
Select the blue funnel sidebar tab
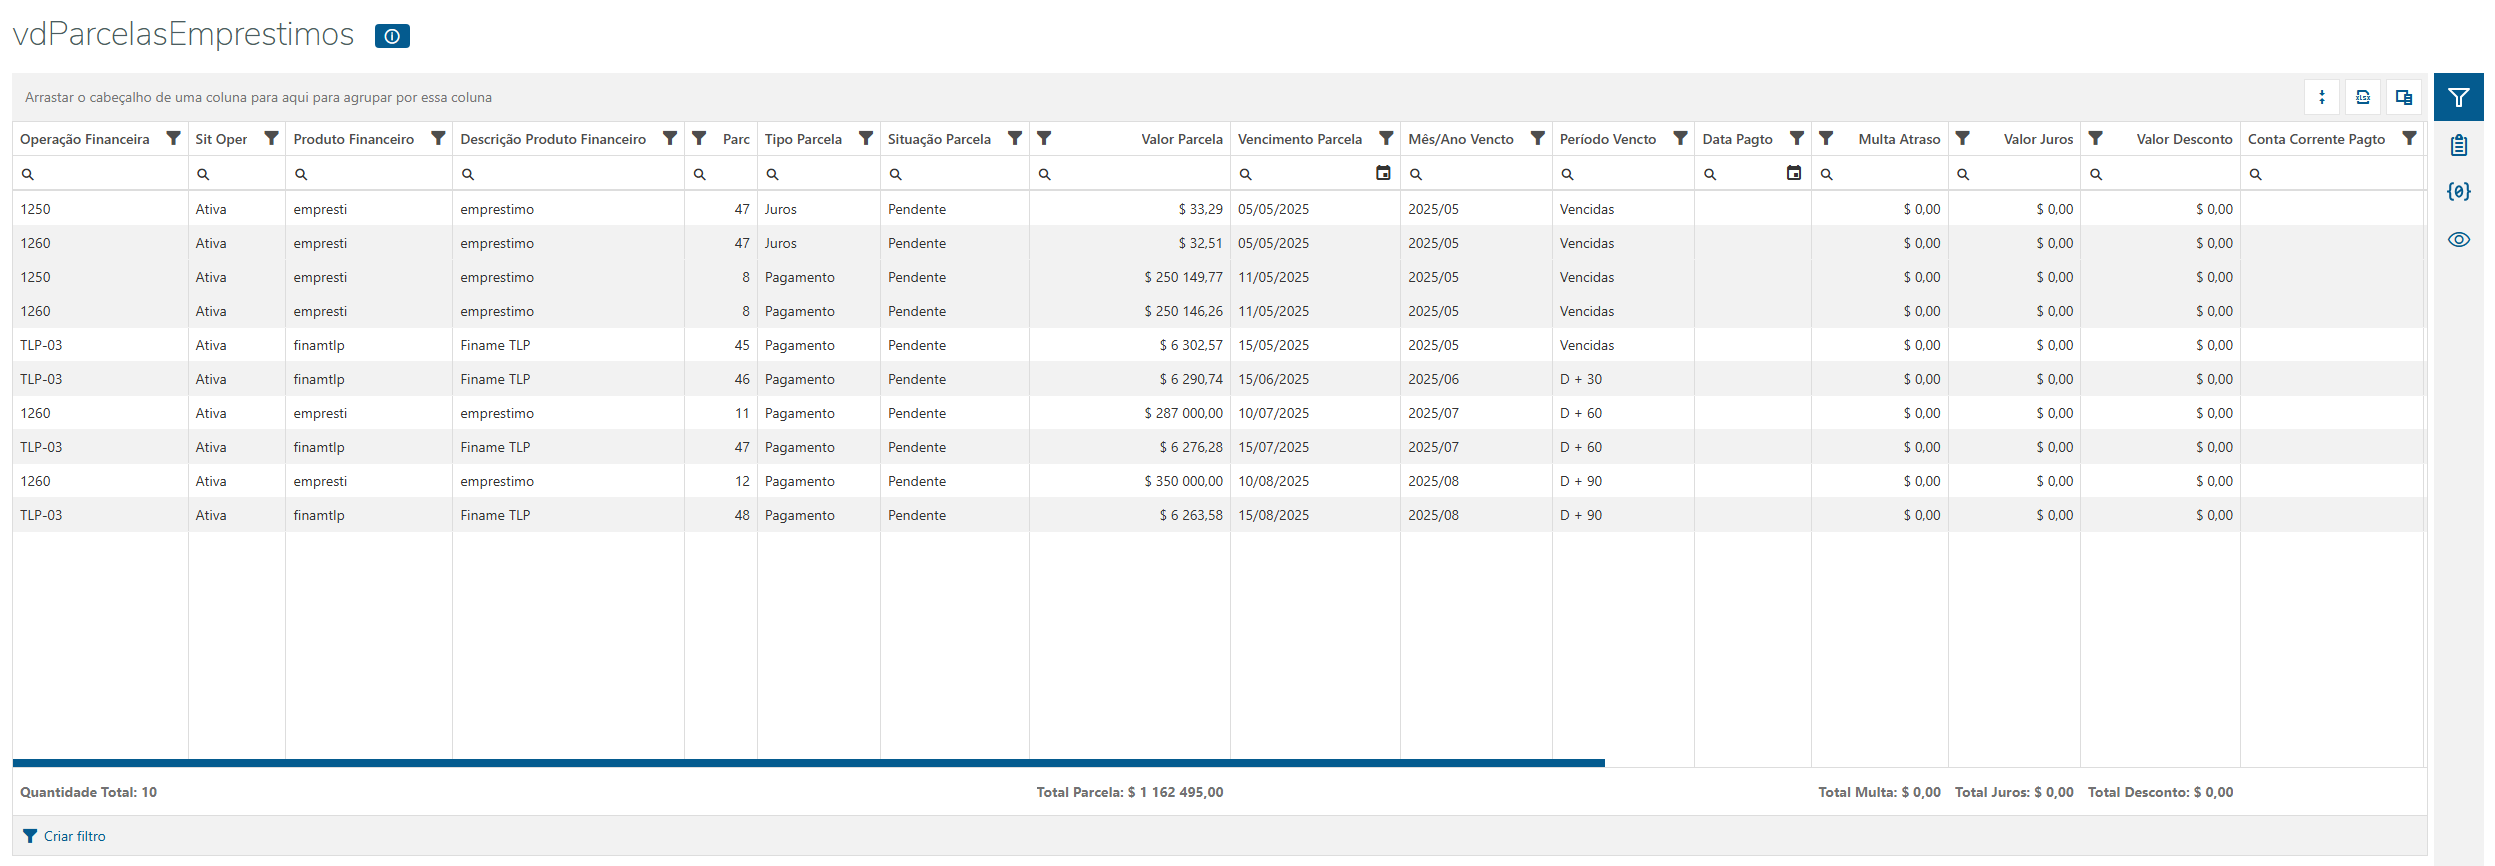tap(2459, 97)
